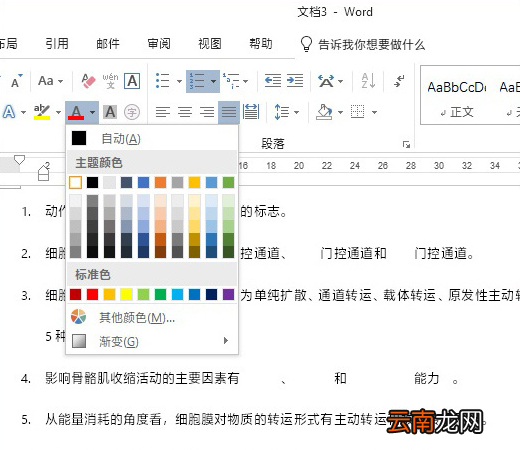
Task: Click the shading paint bucket icon
Action: point(325,112)
